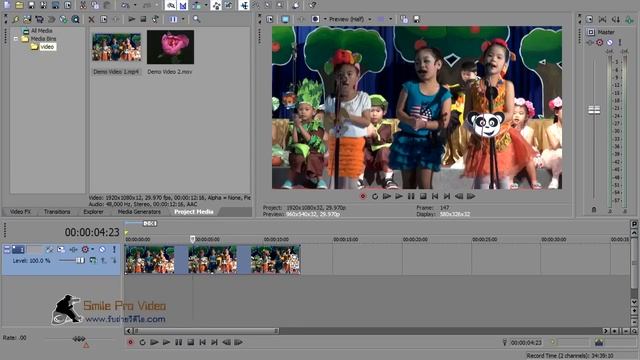This screenshot has height=360, width=640.
Task: Click Stop Preview icon in Project Media toolbar
Action: (143, 19)
